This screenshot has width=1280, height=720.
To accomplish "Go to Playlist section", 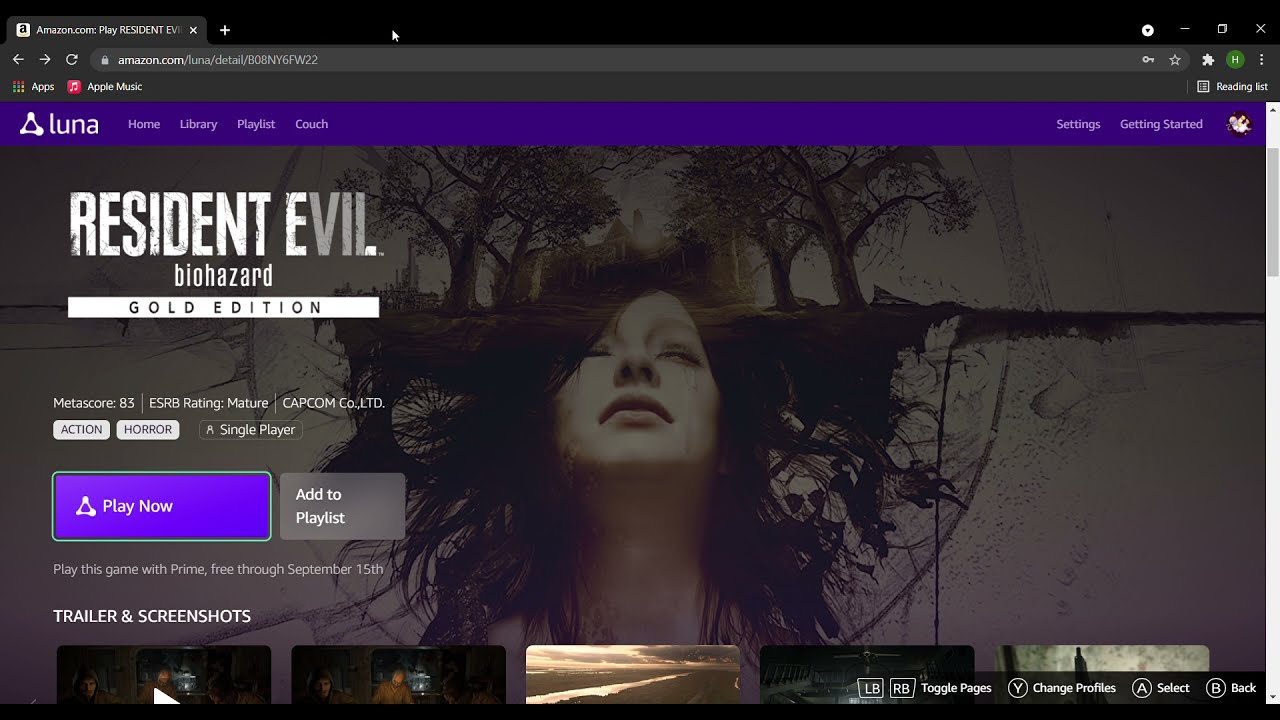I will tap(256, 124).
